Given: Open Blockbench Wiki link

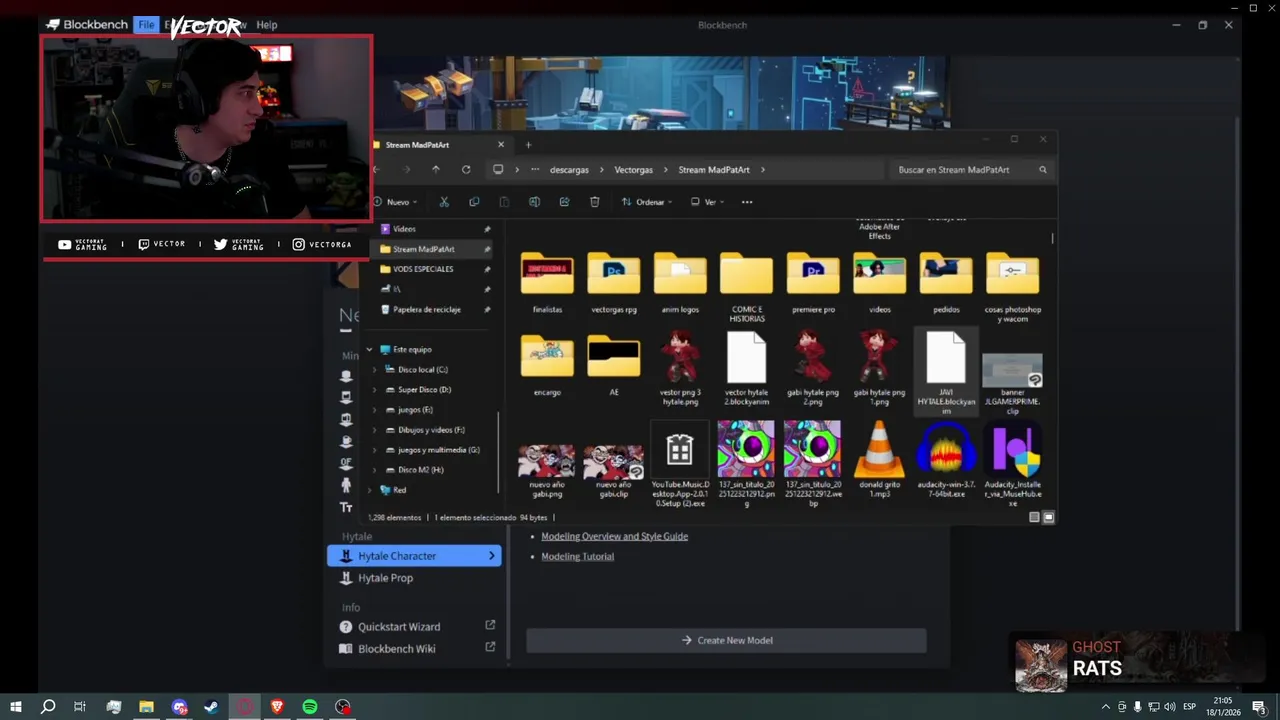Looking at the screenshot, I should click(397, 649).
